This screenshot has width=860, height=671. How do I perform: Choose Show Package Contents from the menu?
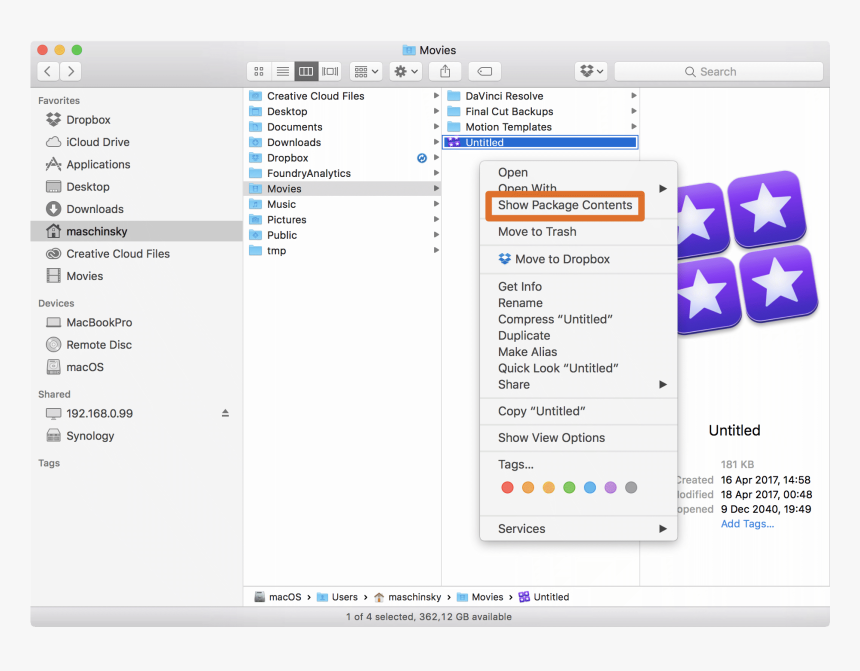(565, 205)
